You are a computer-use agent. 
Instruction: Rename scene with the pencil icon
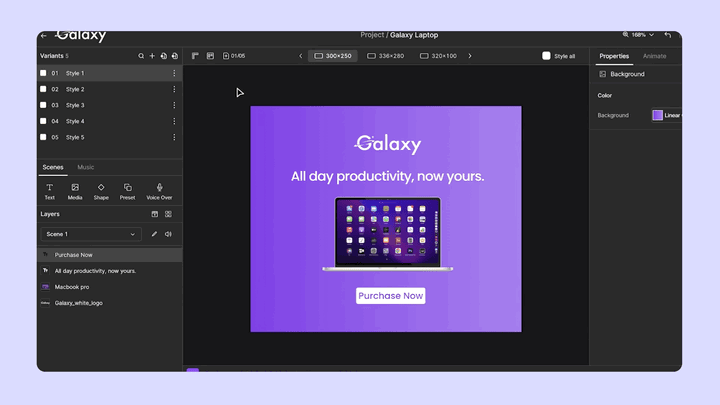click(154, 234)
